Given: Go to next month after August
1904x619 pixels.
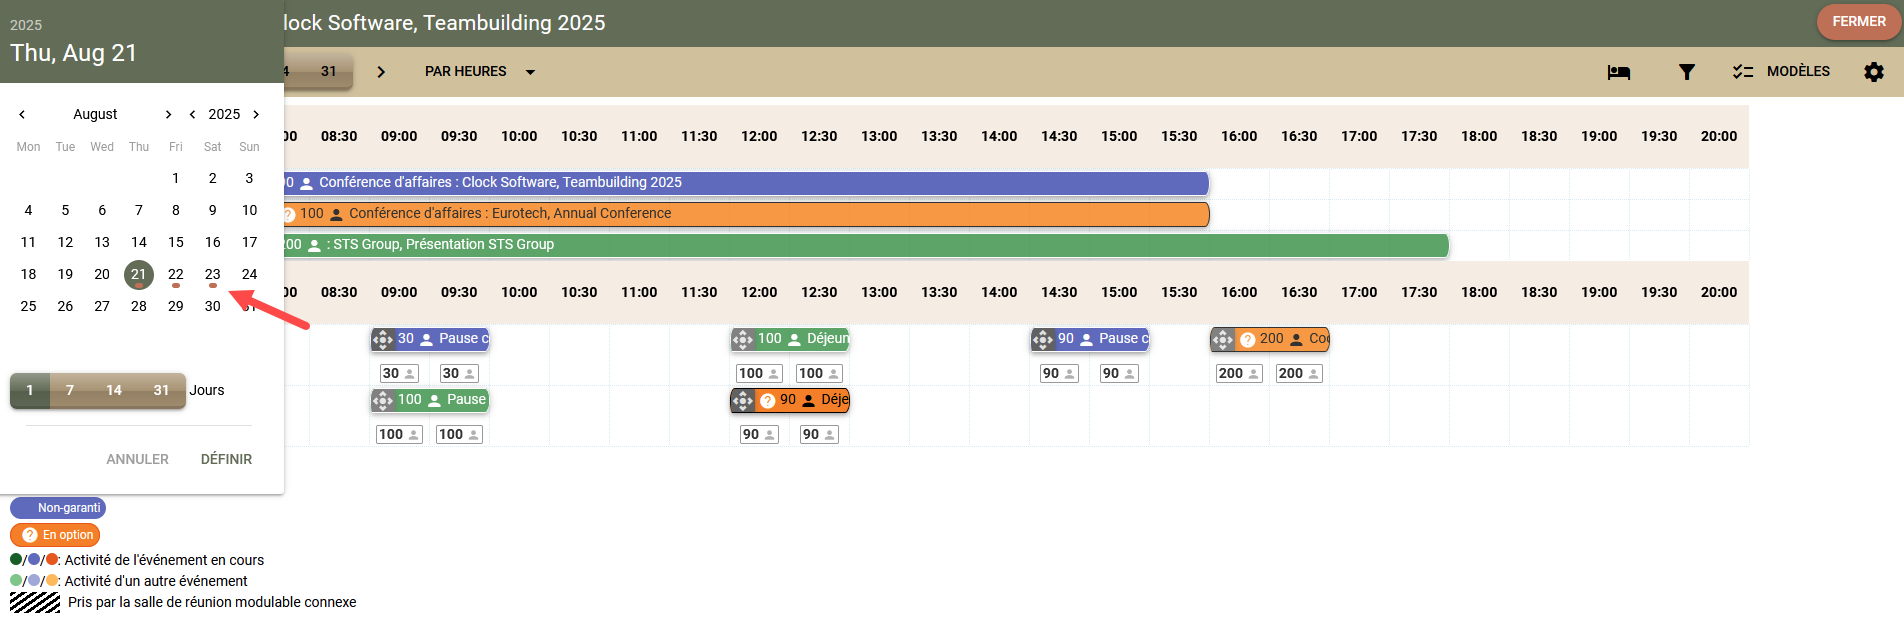Looking at the screenshot, I should point(168,114).
